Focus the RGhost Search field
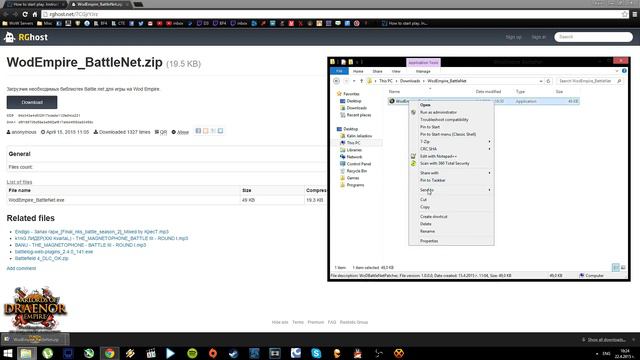640x360 pixels. (593, 37)
